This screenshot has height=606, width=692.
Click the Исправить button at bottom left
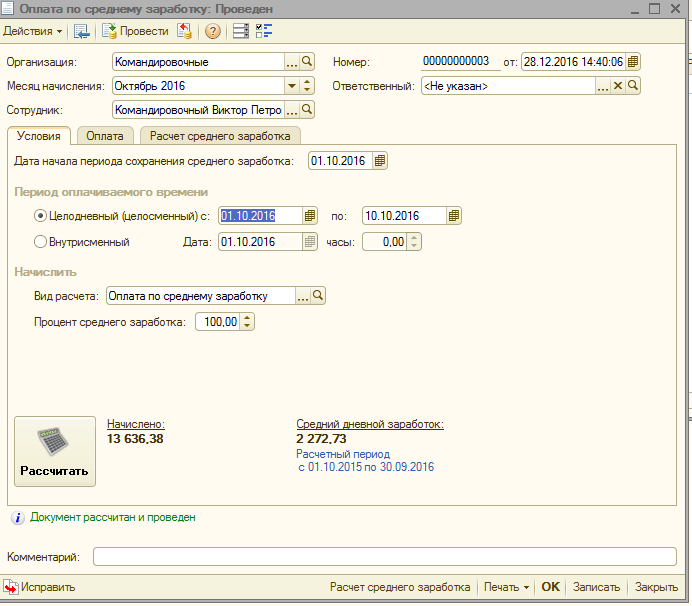click(40, 587)
